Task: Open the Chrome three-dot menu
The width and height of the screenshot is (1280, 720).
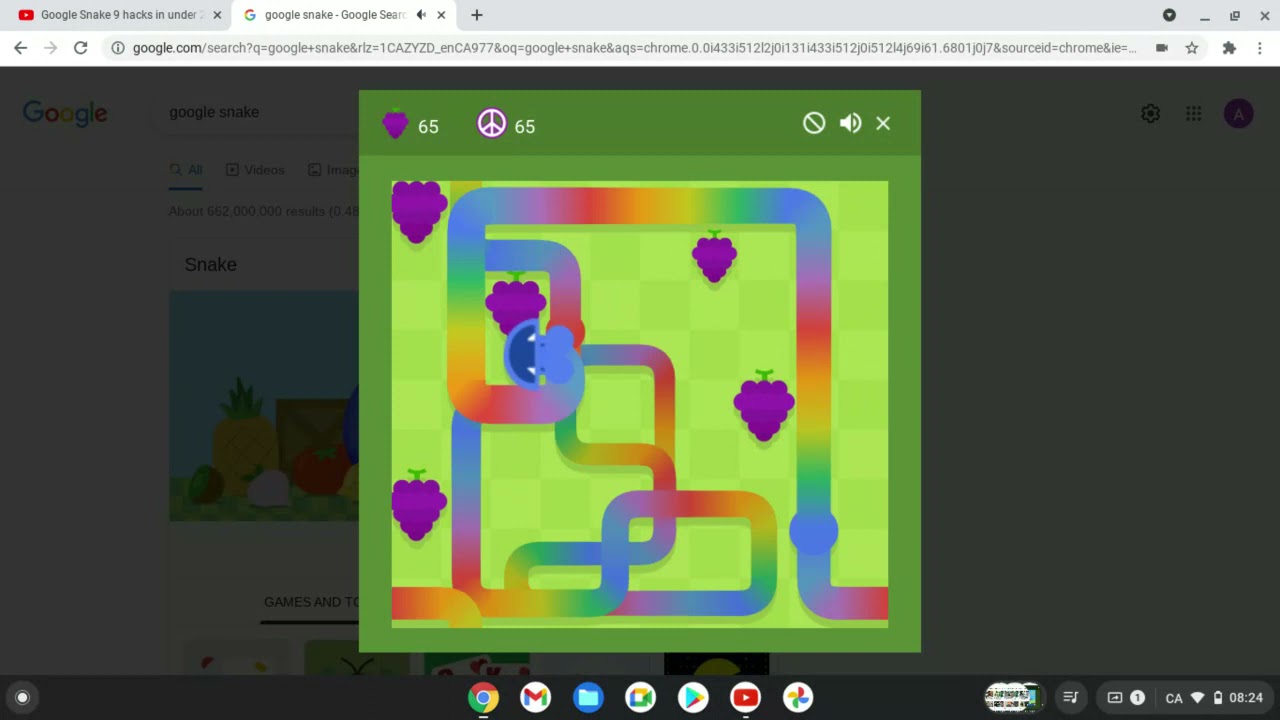Action: click(1259, 47)
